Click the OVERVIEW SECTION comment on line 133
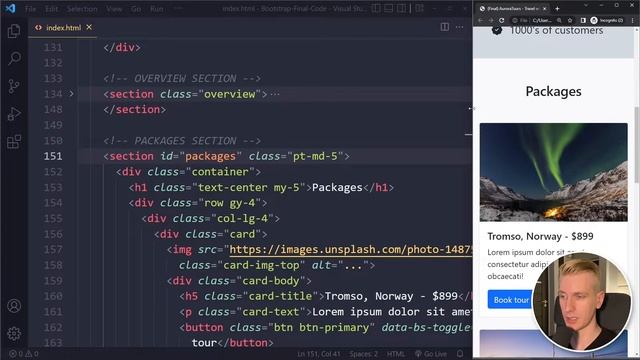640x360 pixels. (x=182, y=78)
